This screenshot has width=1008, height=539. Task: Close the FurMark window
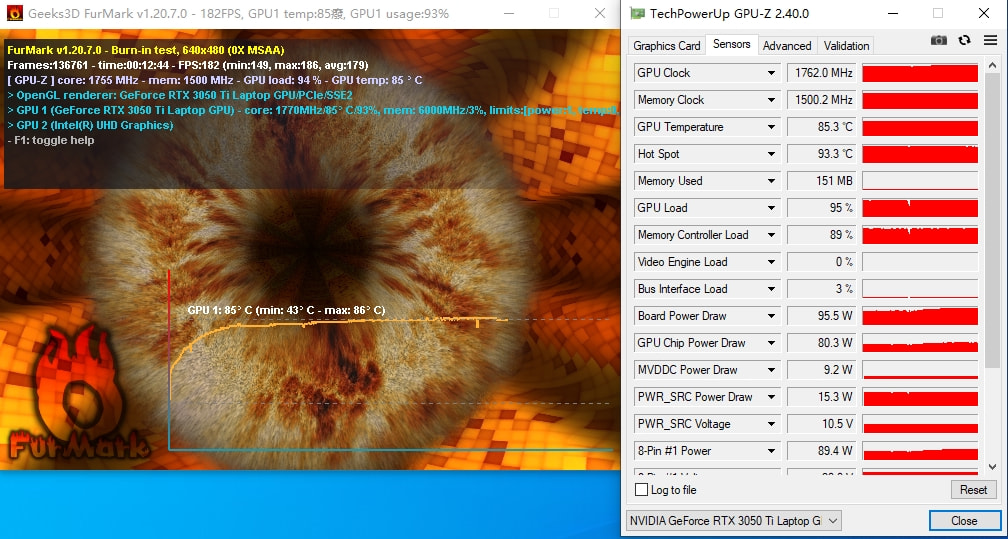pos(599,14)
